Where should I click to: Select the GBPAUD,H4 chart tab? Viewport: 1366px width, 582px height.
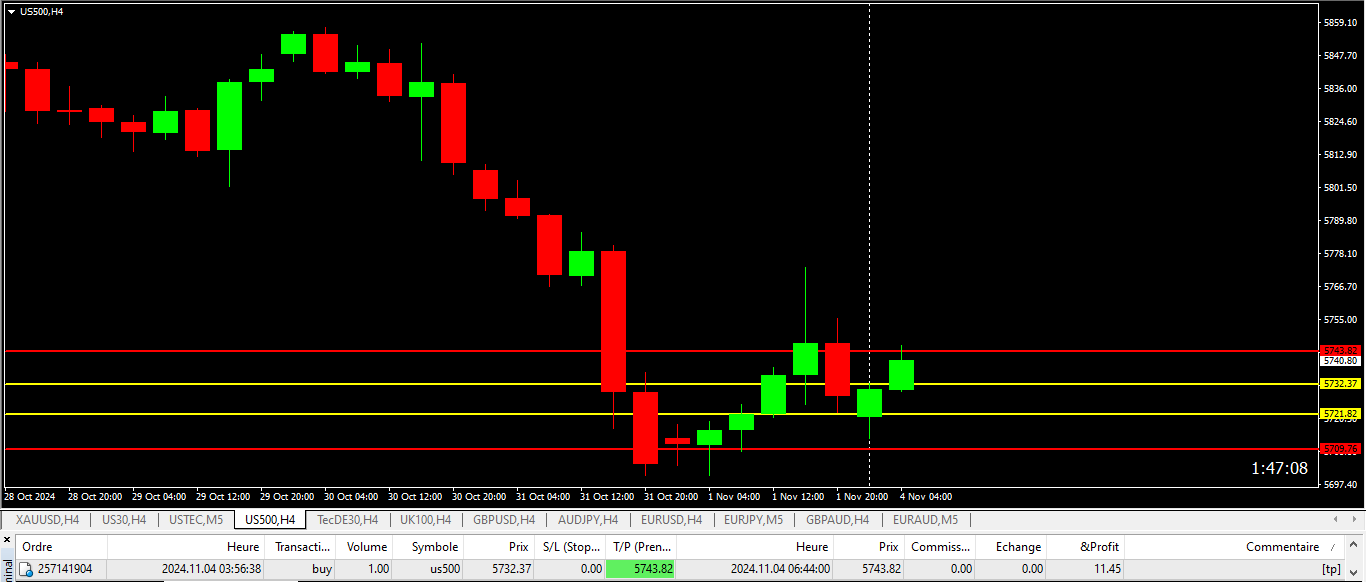(x=839, y=520)
